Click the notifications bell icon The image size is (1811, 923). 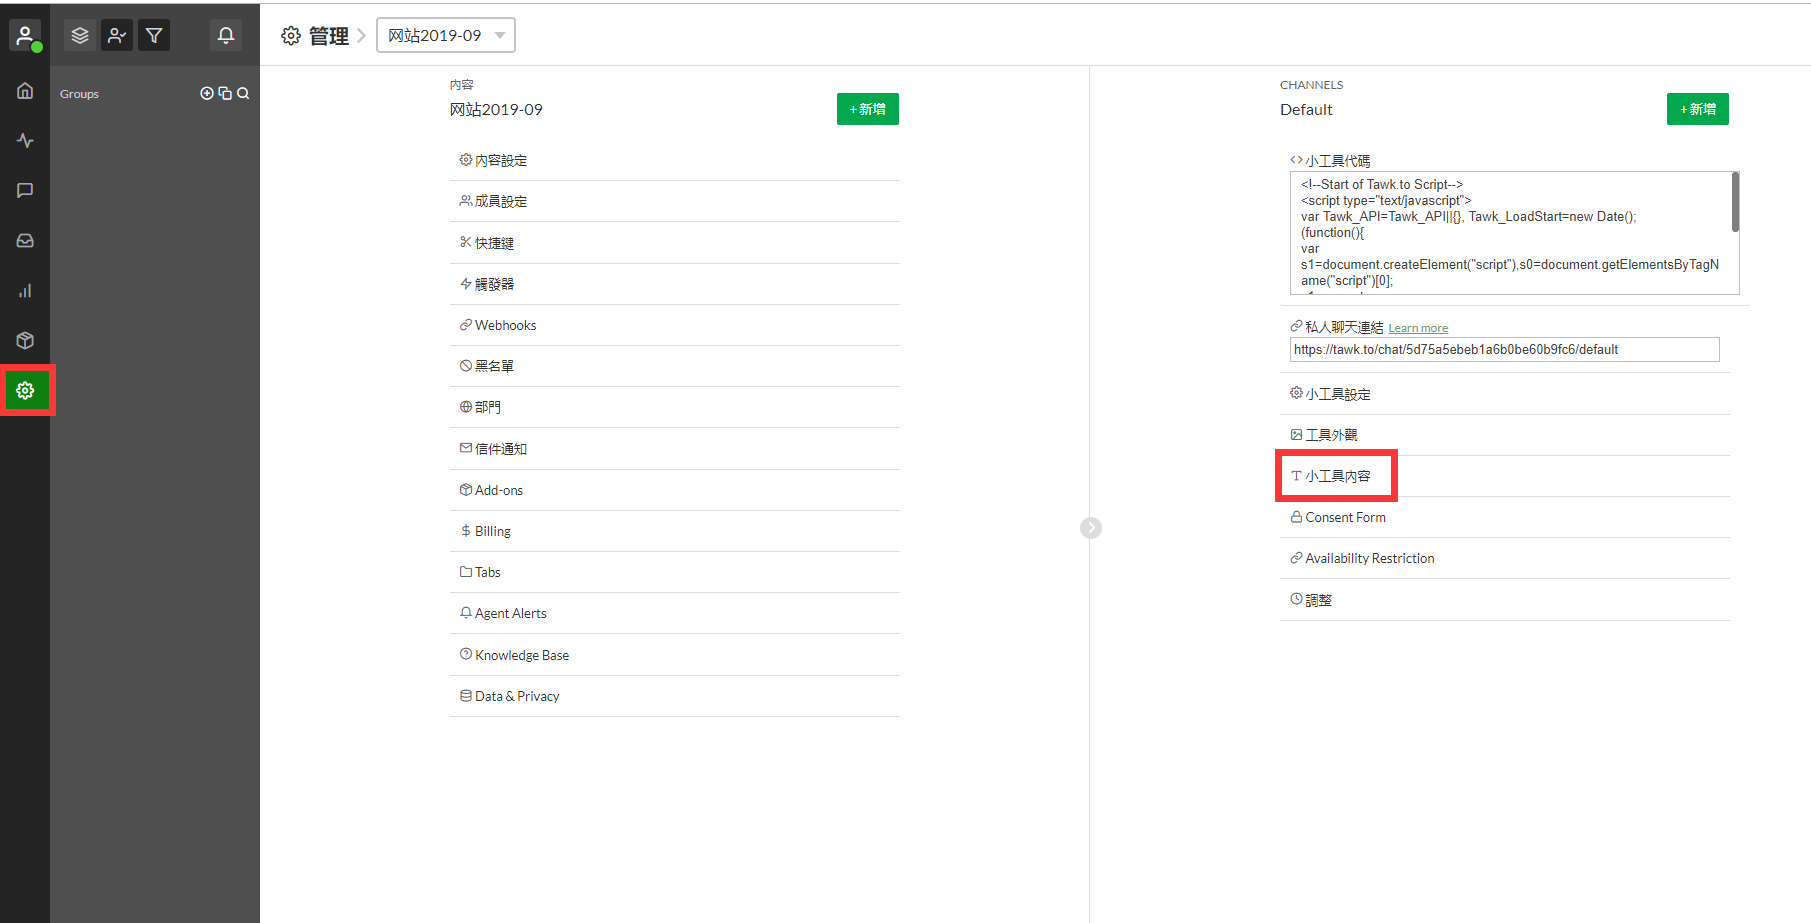[226, 36]
